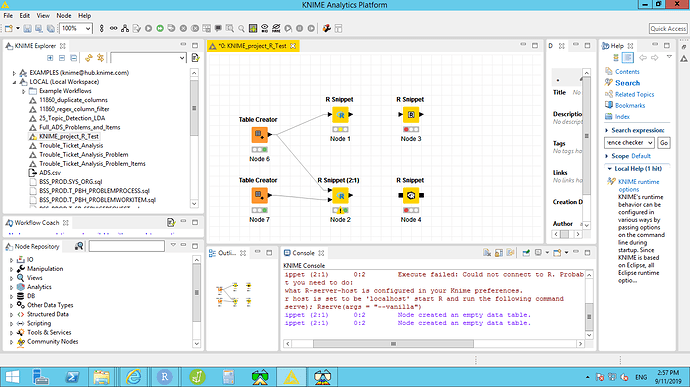
Task: Select Table Creator Node 7 on canvas
Action: click(260, 195)
